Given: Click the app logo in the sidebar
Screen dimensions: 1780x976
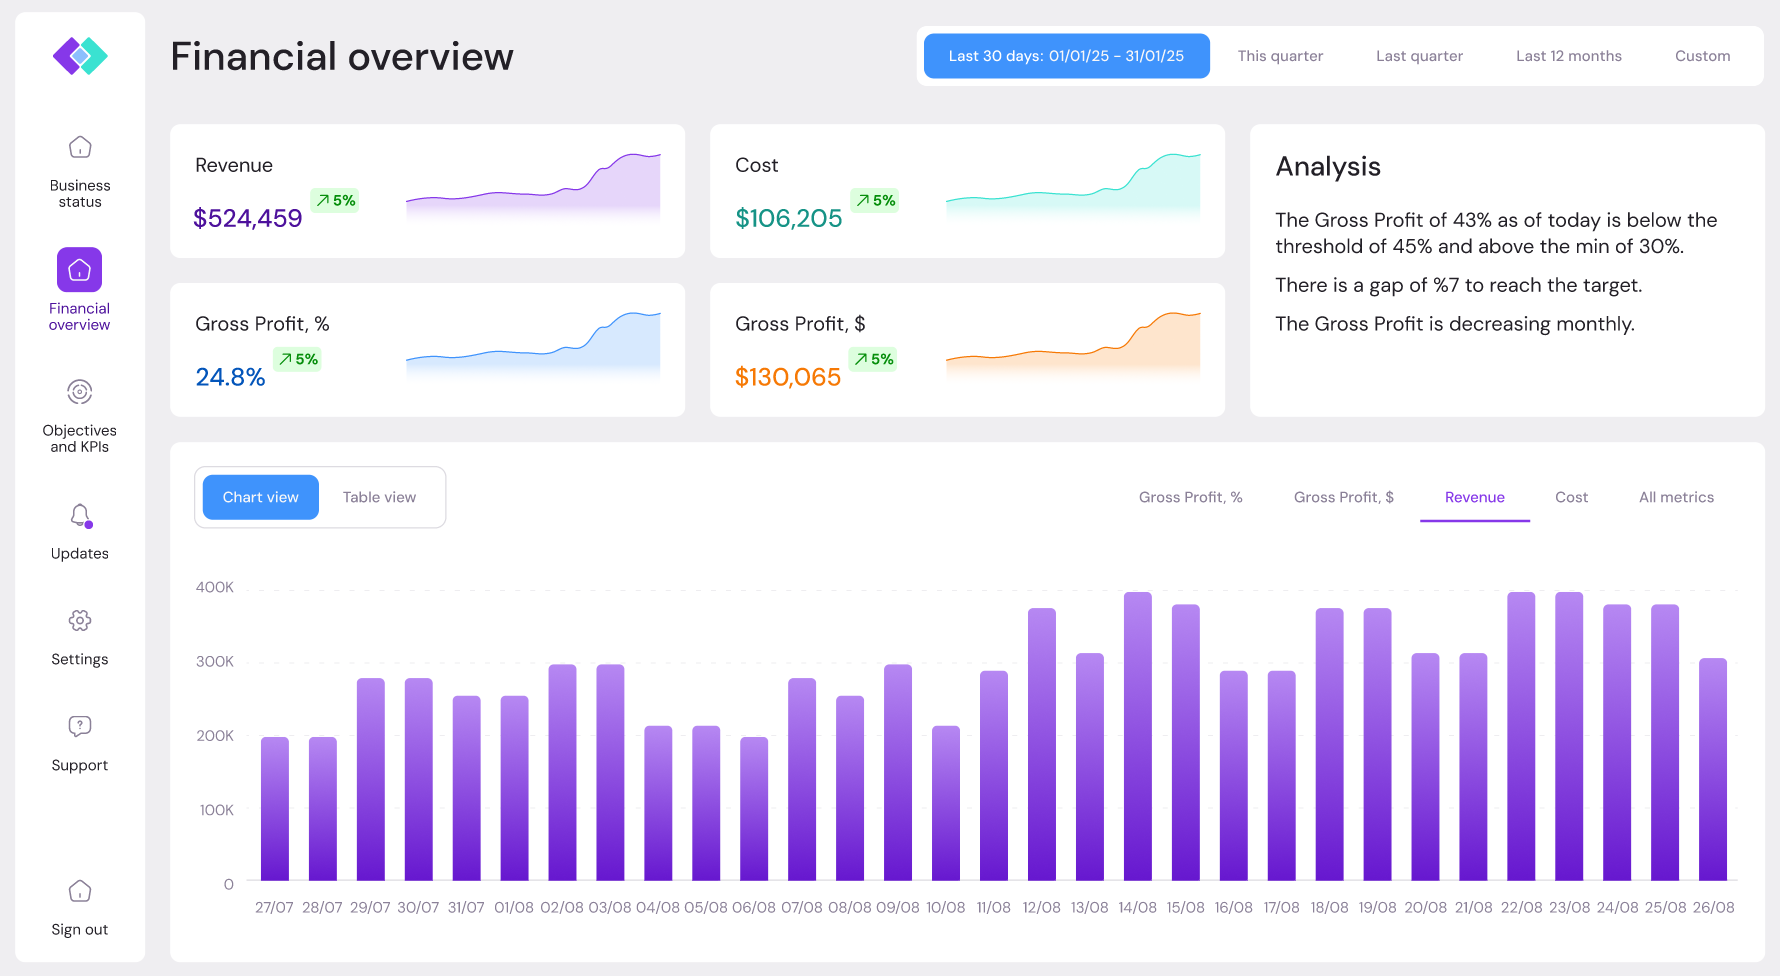Looking at the screenshot, I should pos(80,56).
